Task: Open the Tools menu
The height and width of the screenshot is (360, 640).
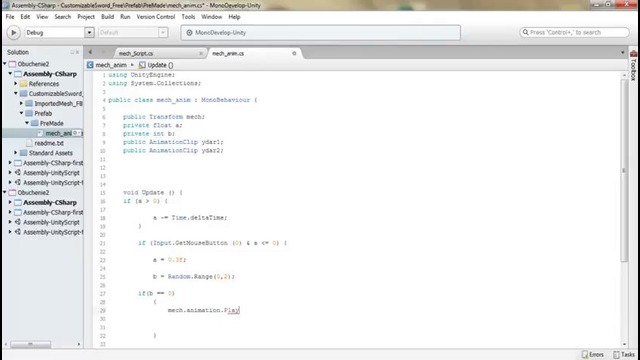Action: [x=188, y=17]
